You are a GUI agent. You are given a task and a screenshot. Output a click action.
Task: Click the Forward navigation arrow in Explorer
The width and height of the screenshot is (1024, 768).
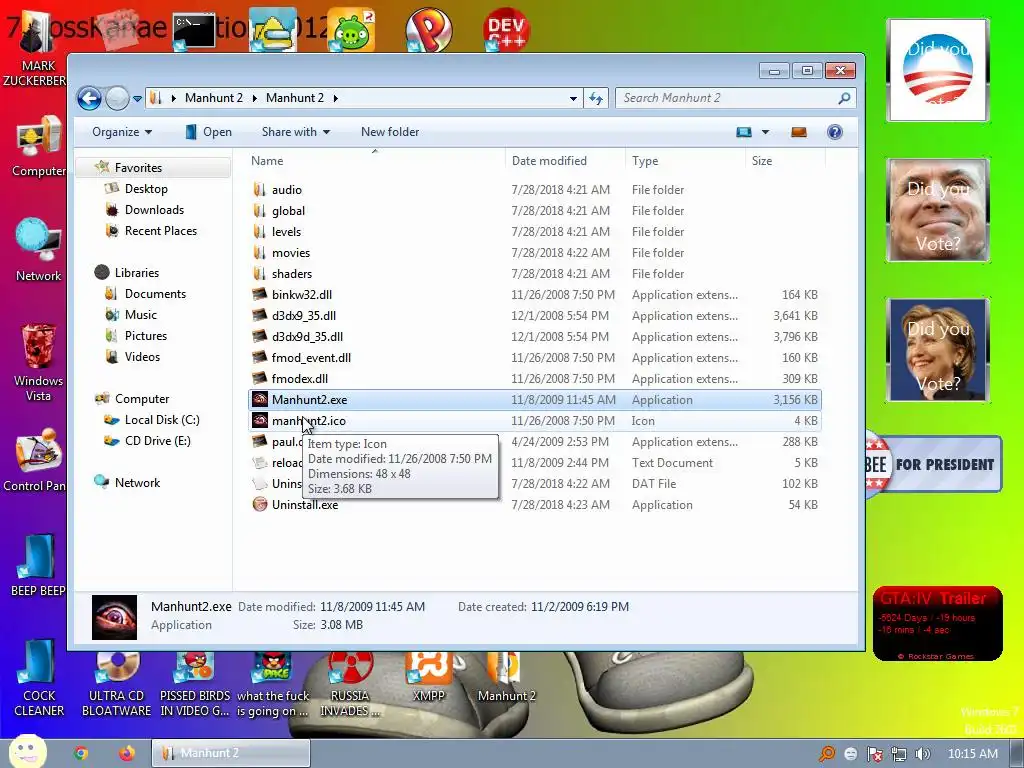pyautogui.click(x=118, y=99)
